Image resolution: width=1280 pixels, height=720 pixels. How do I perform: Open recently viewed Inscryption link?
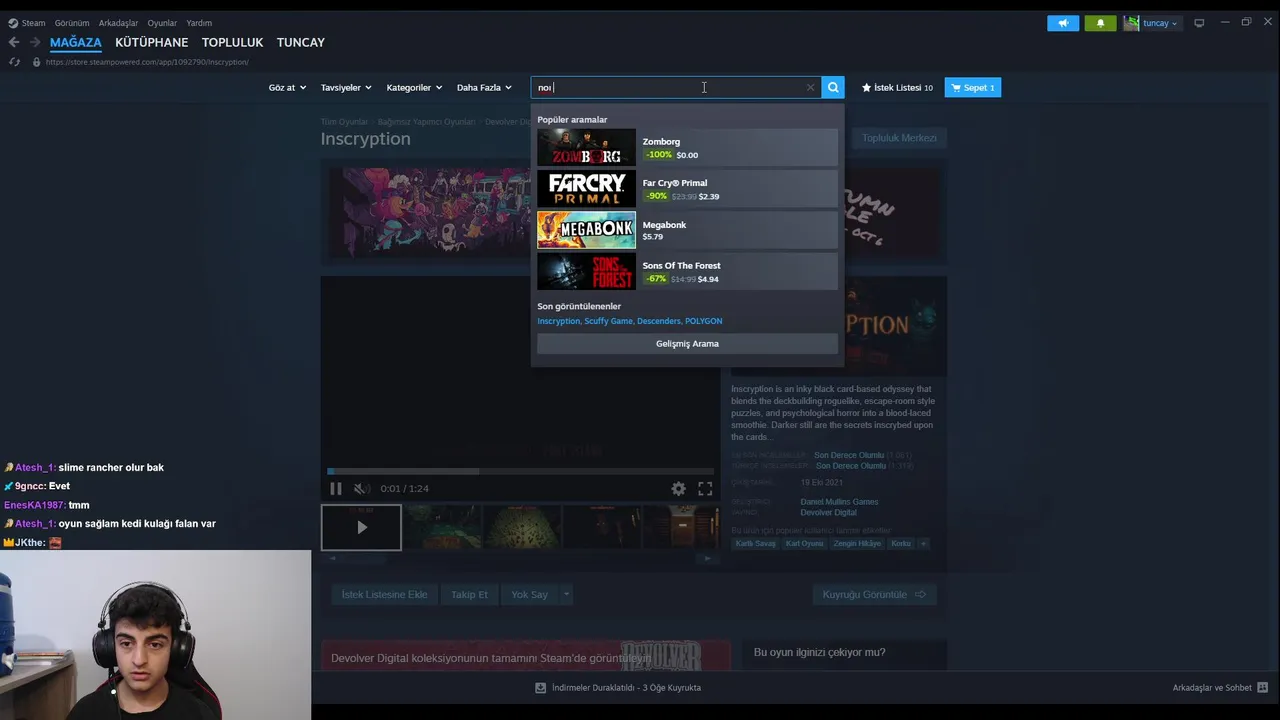point(558,321)
